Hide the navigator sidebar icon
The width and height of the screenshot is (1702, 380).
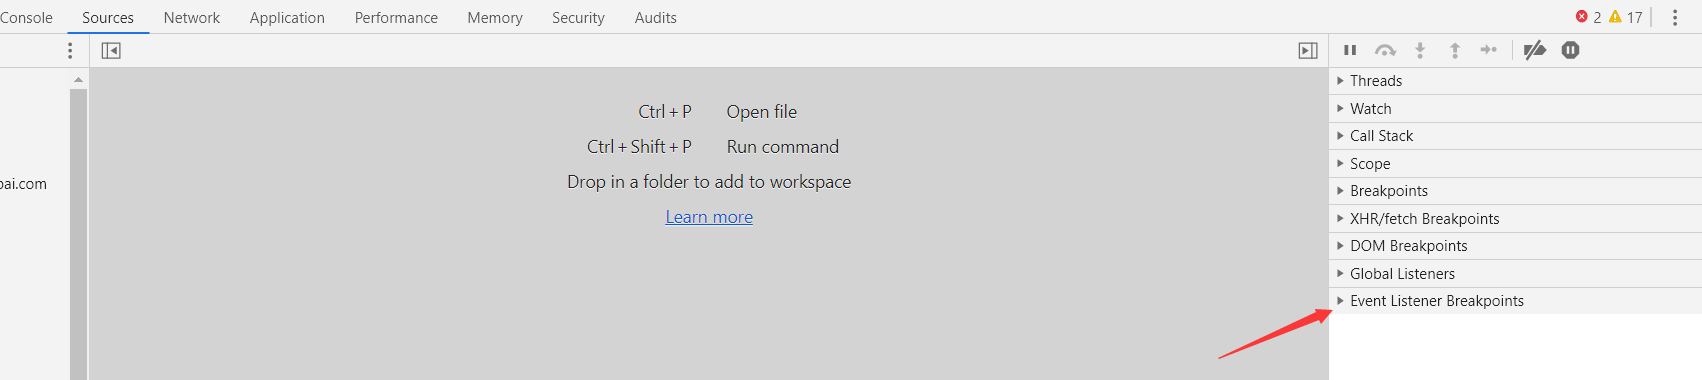[x=111, y=51]
